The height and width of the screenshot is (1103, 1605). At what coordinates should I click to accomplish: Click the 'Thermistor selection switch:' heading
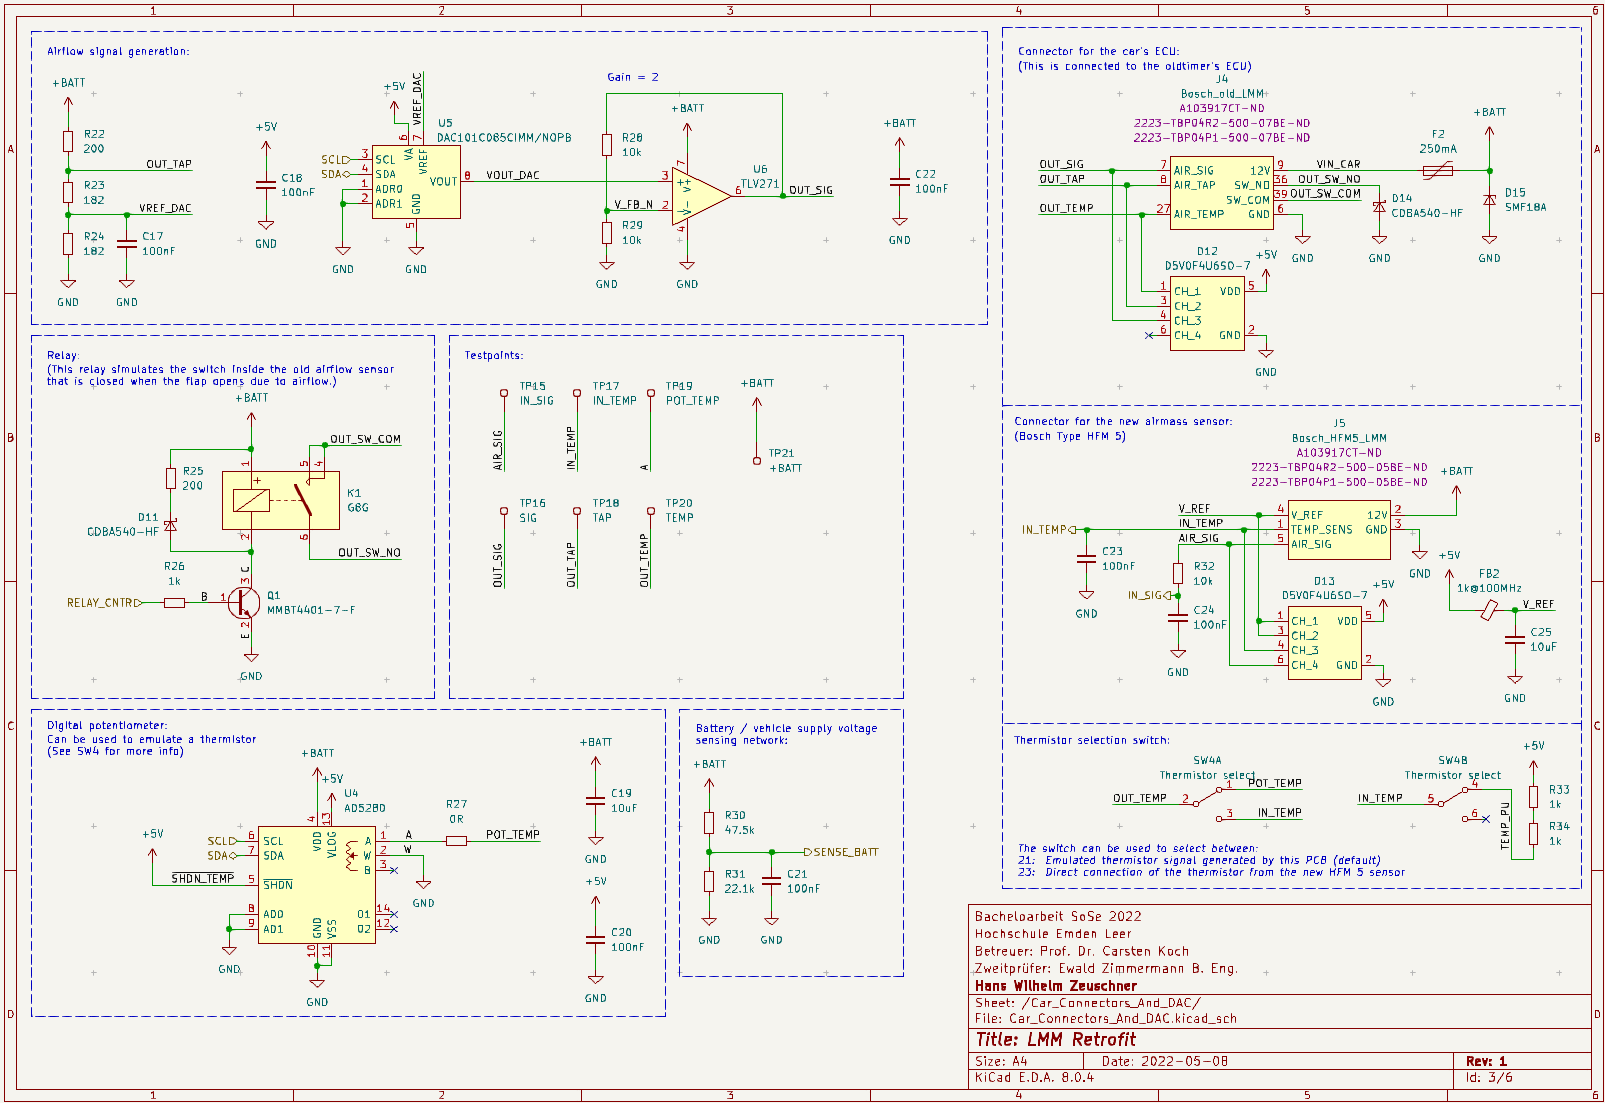pos(1092,740)
